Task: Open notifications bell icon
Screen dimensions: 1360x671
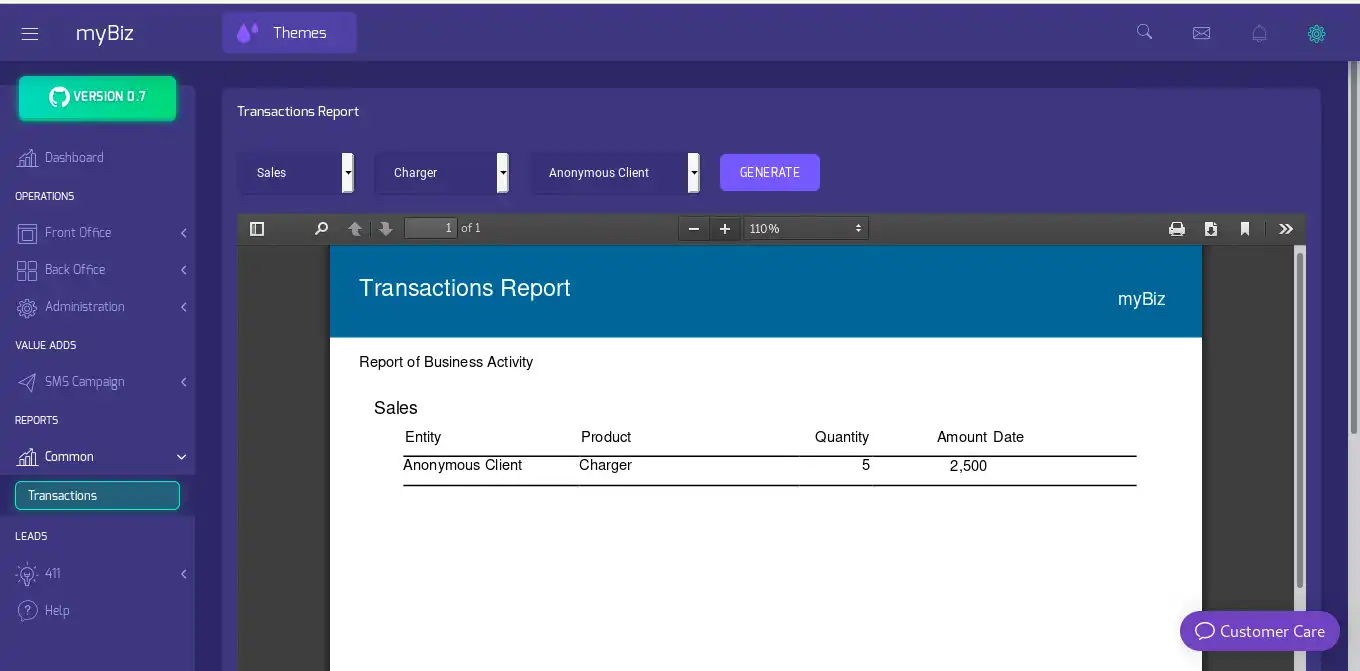Action: 1259,33
